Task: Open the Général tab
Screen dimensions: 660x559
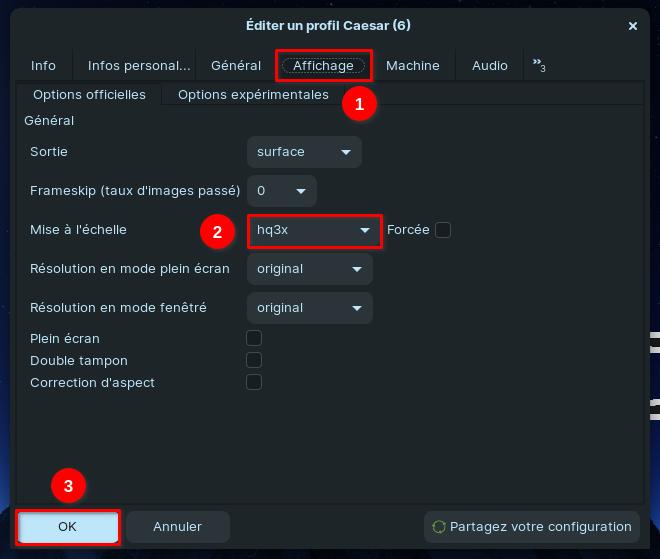Action: tap(236, 66)
